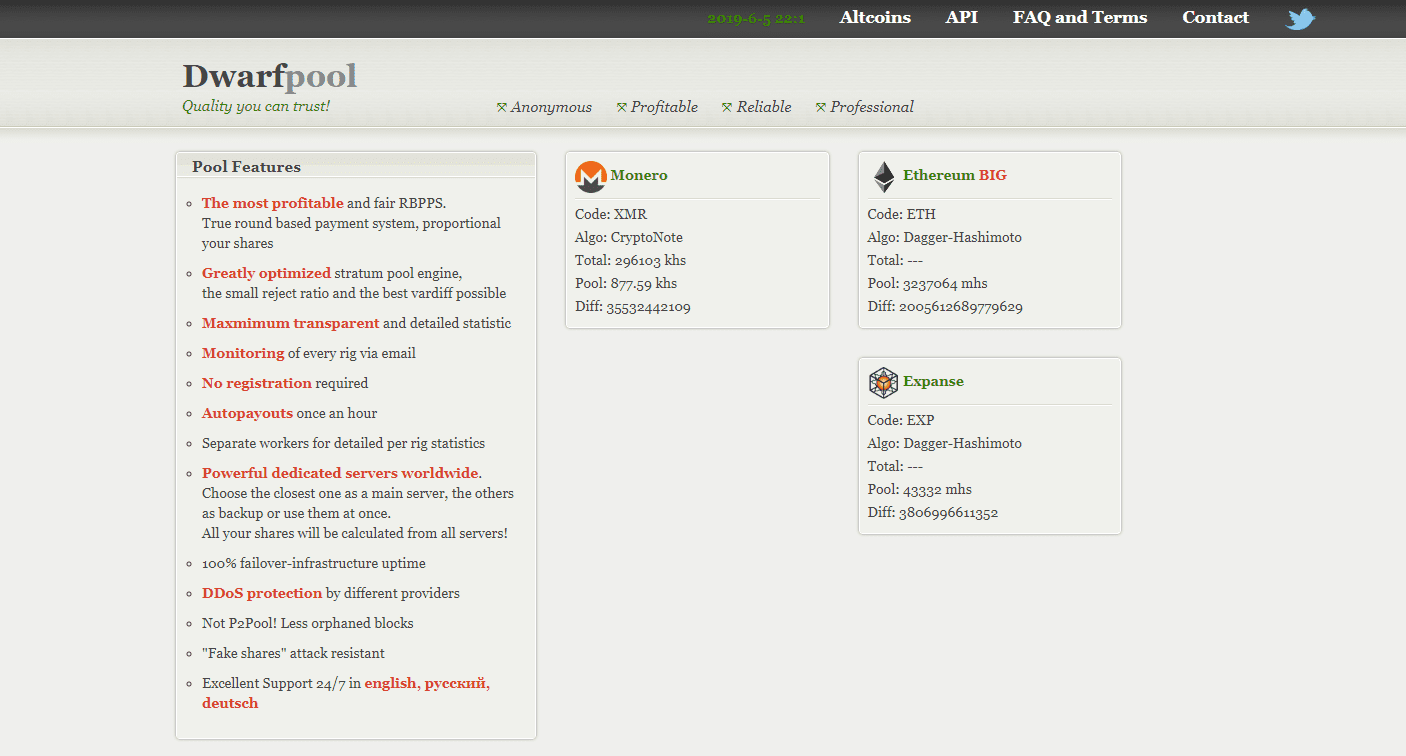Viewport: 1406px width, 756px height.
Task: Open the Contact page
Action: pyautogui.click(x=1215, y=18)
